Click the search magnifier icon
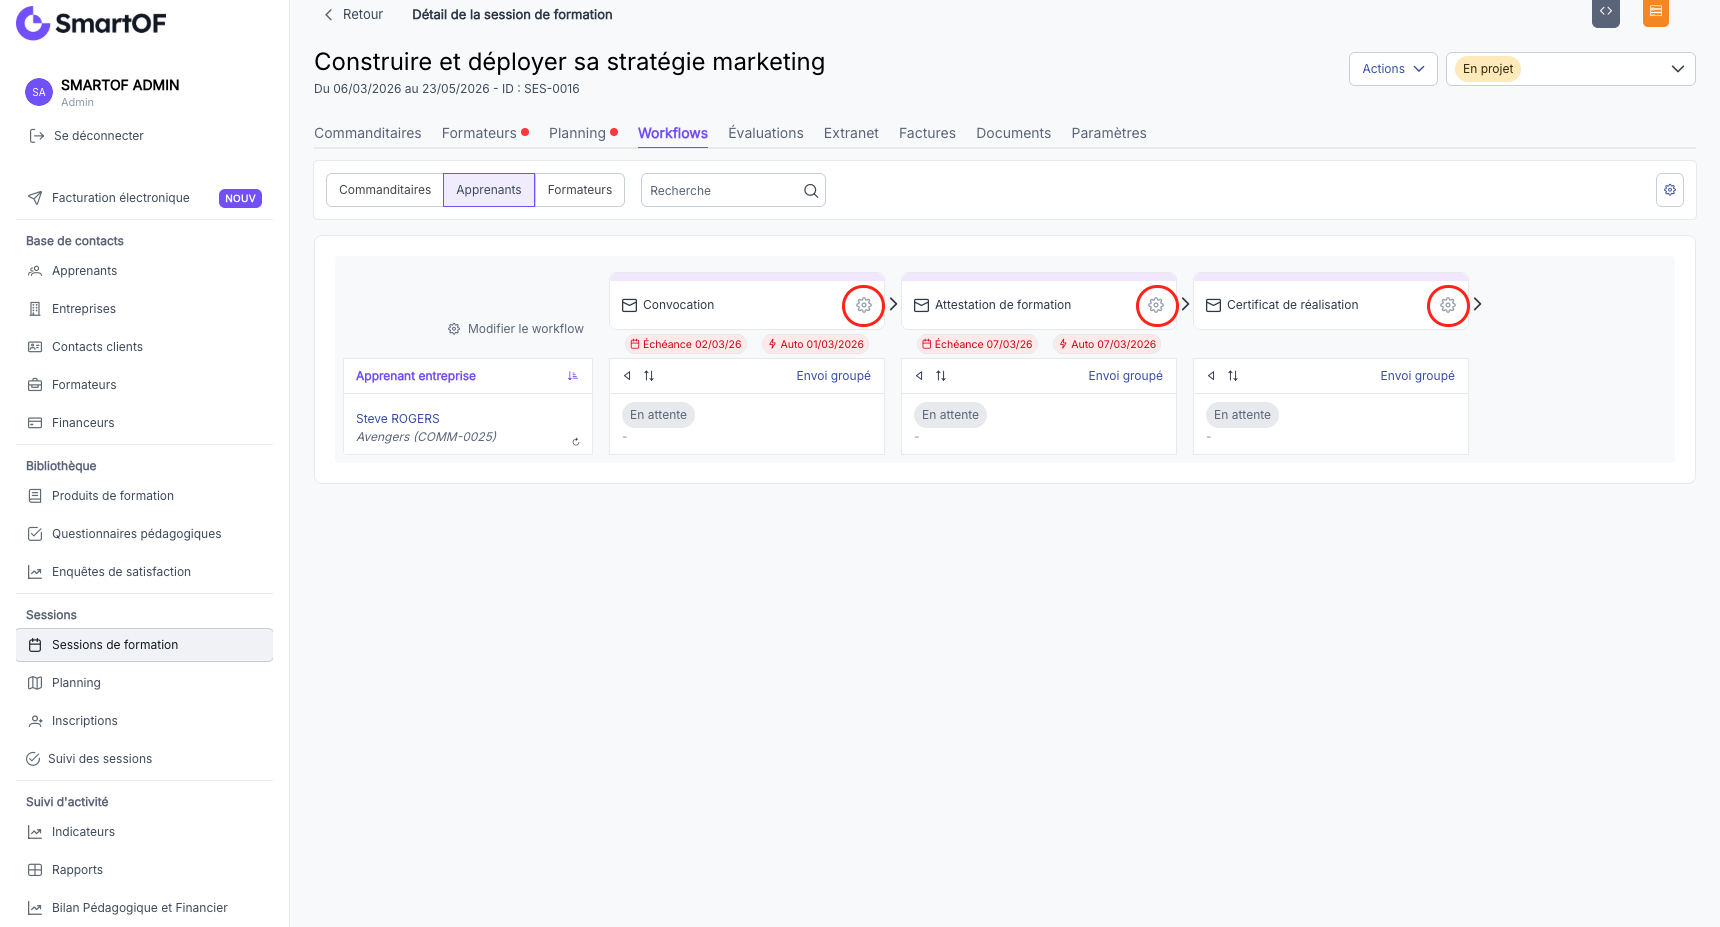 811,190
